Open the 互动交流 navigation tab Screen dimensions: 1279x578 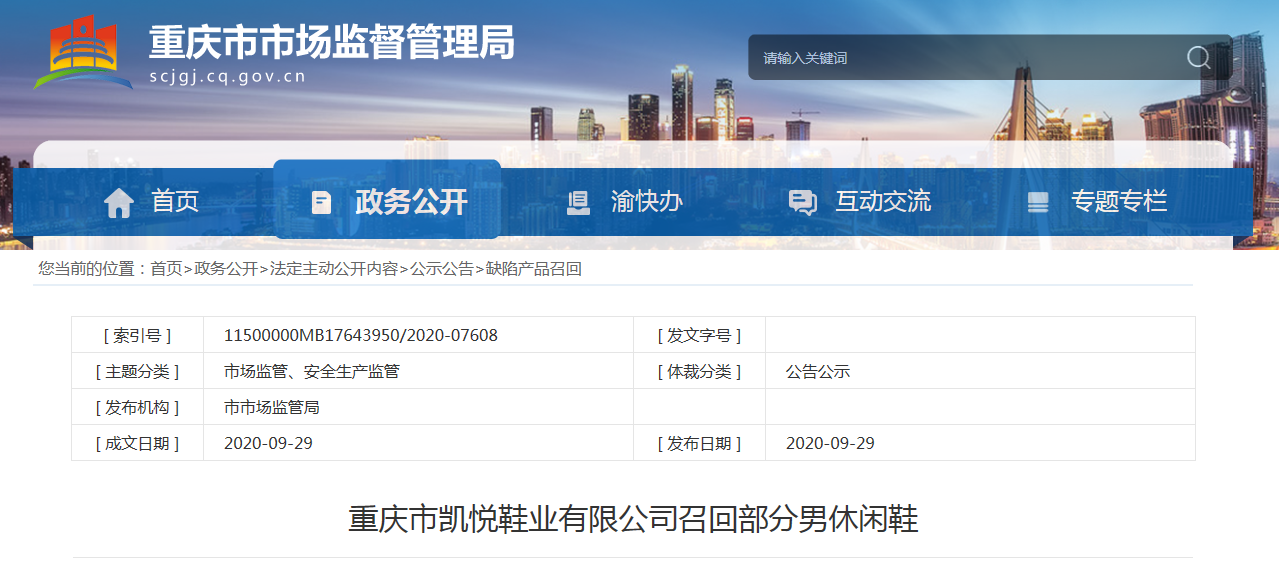tap(860, 202)
